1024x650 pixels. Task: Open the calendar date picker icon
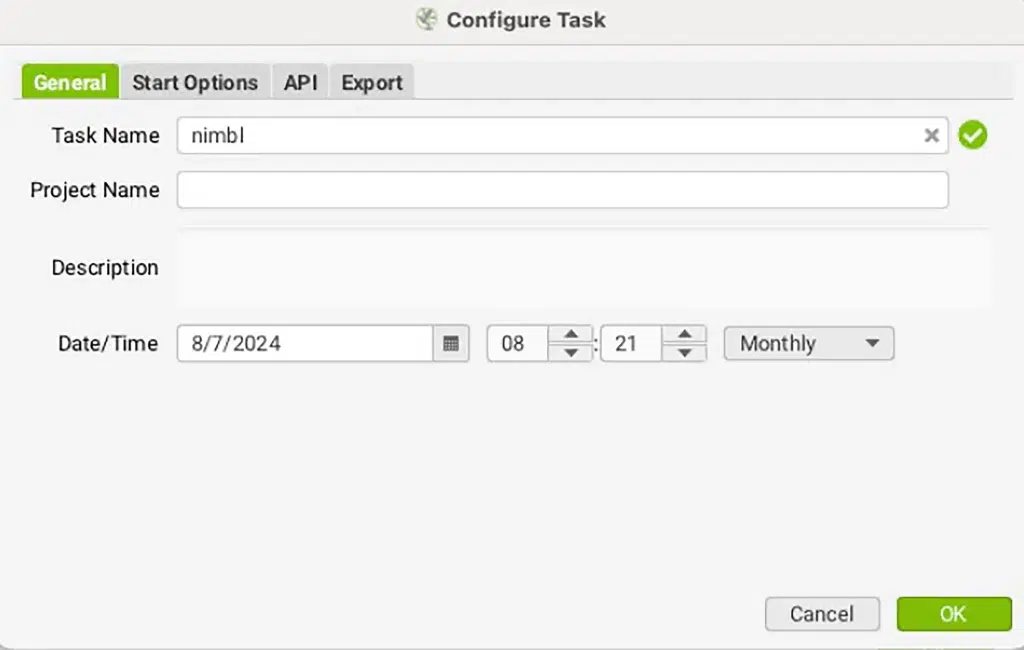(451, 344)
